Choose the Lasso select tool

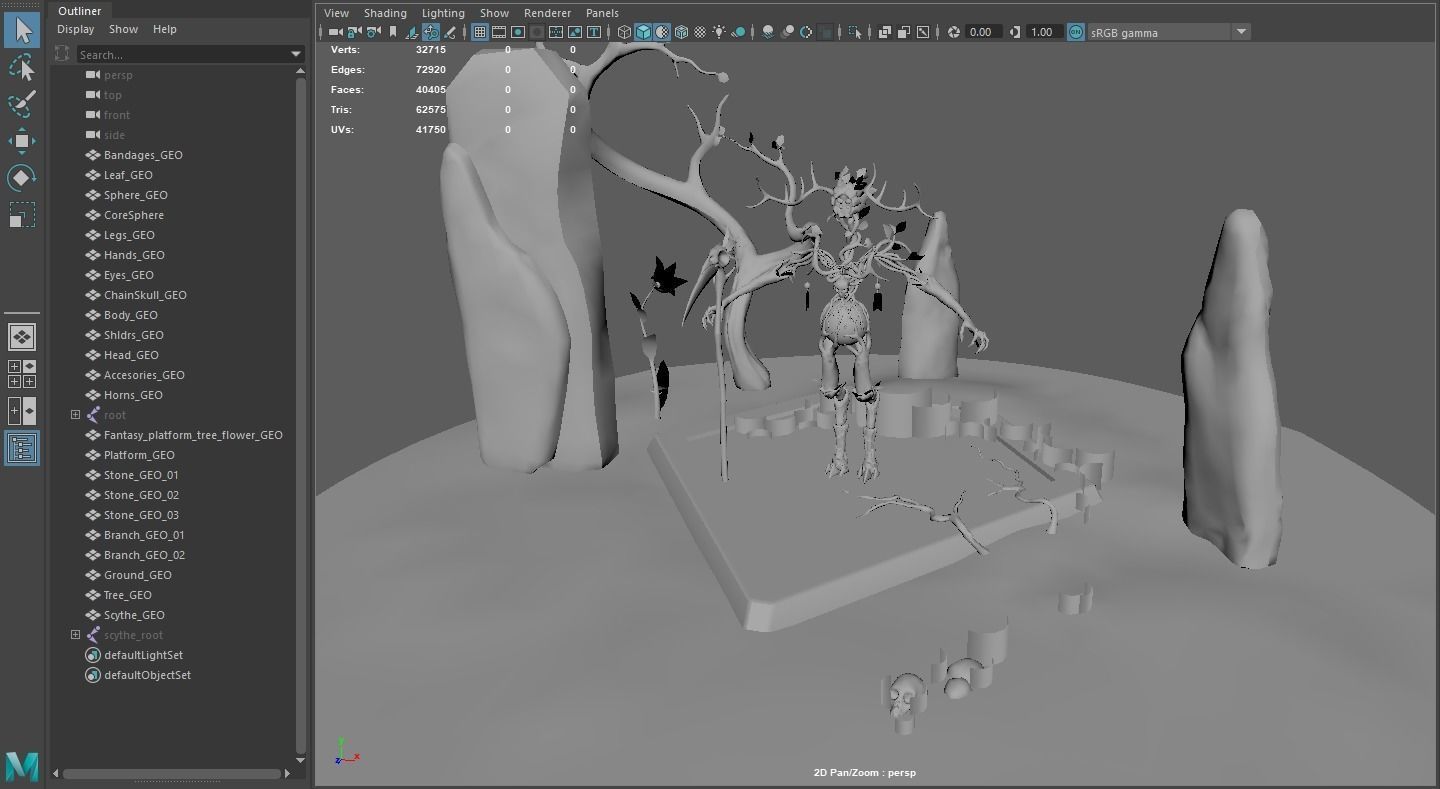coord(22,67)
